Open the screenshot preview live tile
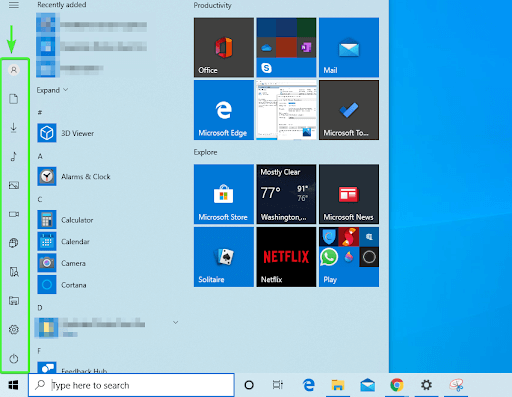This screenshot has width=512, height=397. click(x=286, y=110)
